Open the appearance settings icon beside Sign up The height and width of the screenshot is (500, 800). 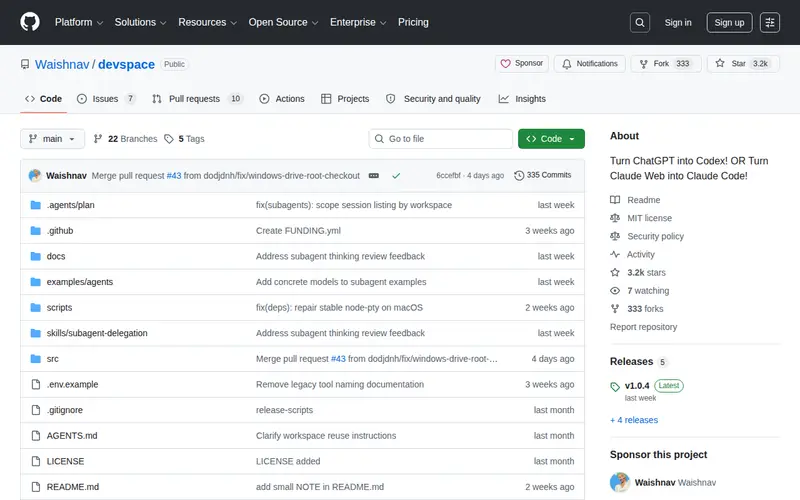pyautogui.click(x=769, y=22)
